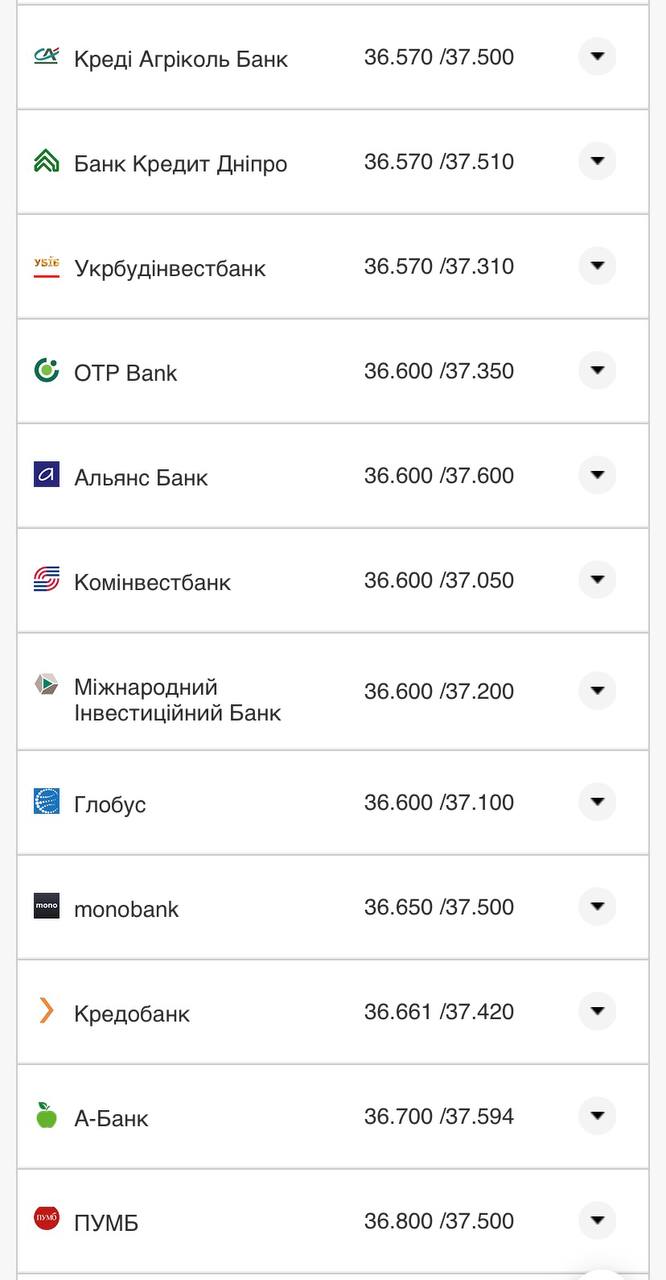Expand details for OTP Bank
Viewport: 666px width, 1280px height.
point(597,371)
